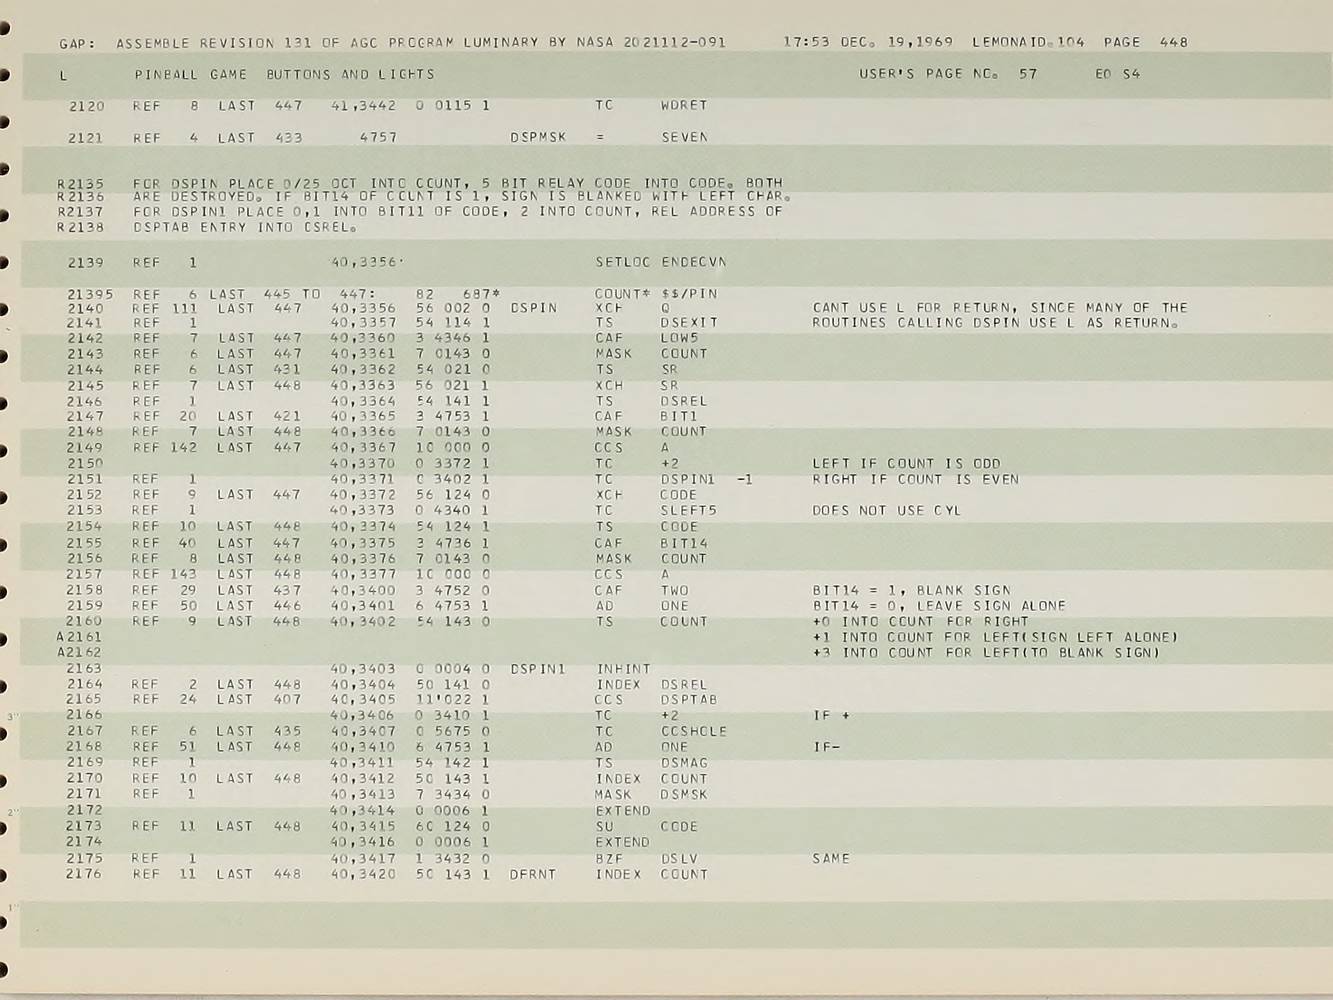Click the 'DFRNT' label on line 2176
This screenshot has height=1000, width=1333.
pos(533,874)
